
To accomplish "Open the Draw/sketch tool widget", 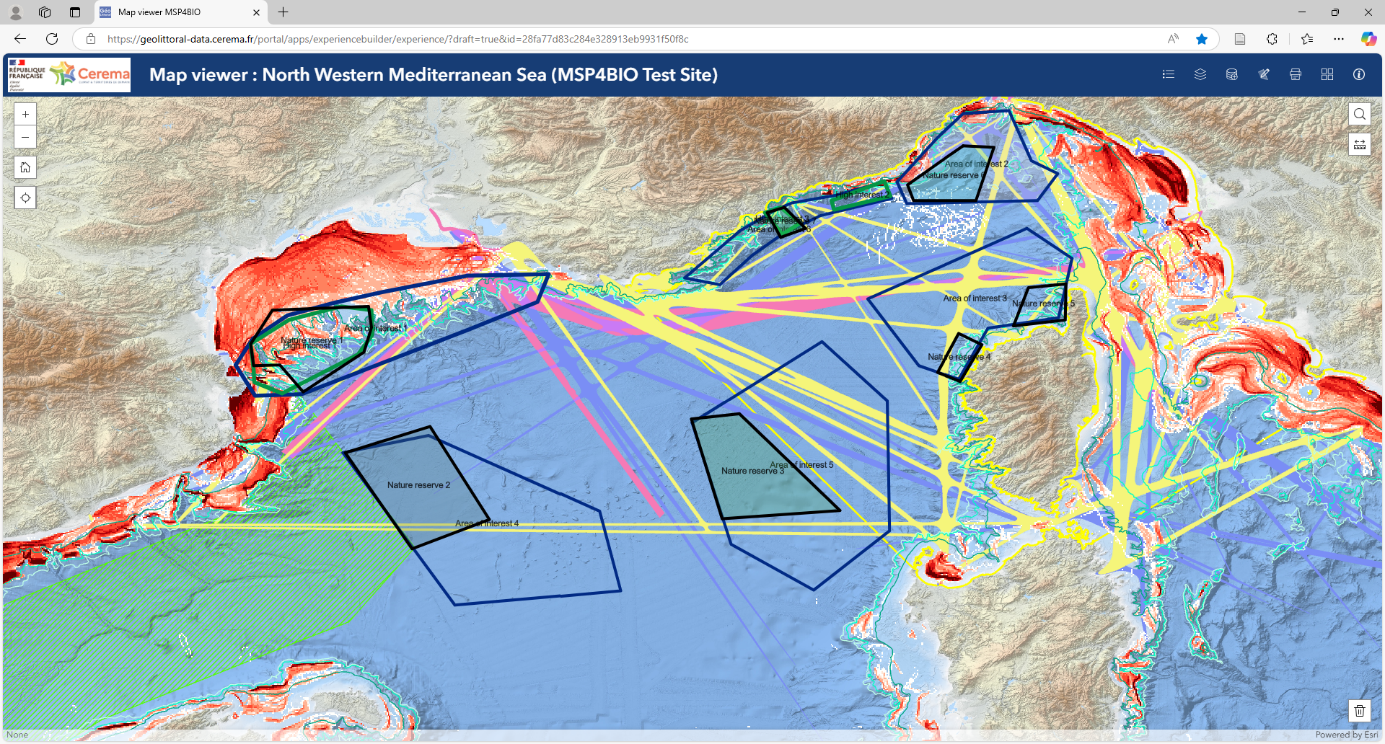I will pyautogui.click(x=1264, y=74).
